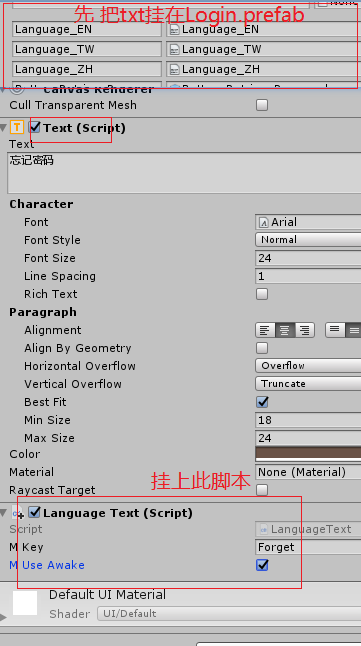
Task: Expand the Default UI Material foldout
Action: [x=3, y=617]
